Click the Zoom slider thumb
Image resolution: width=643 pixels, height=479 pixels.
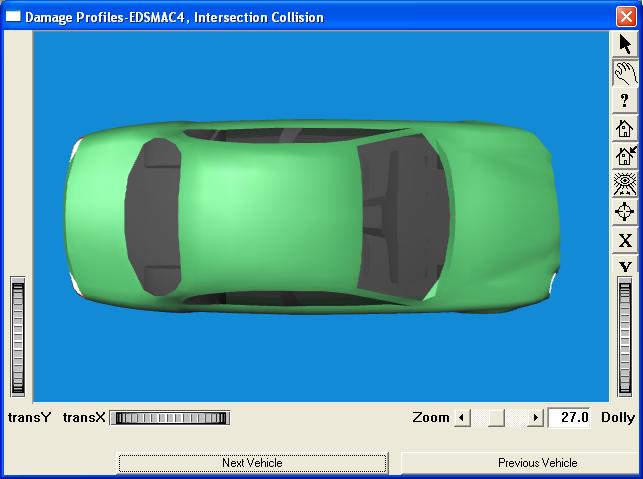[x=496, y=418]
